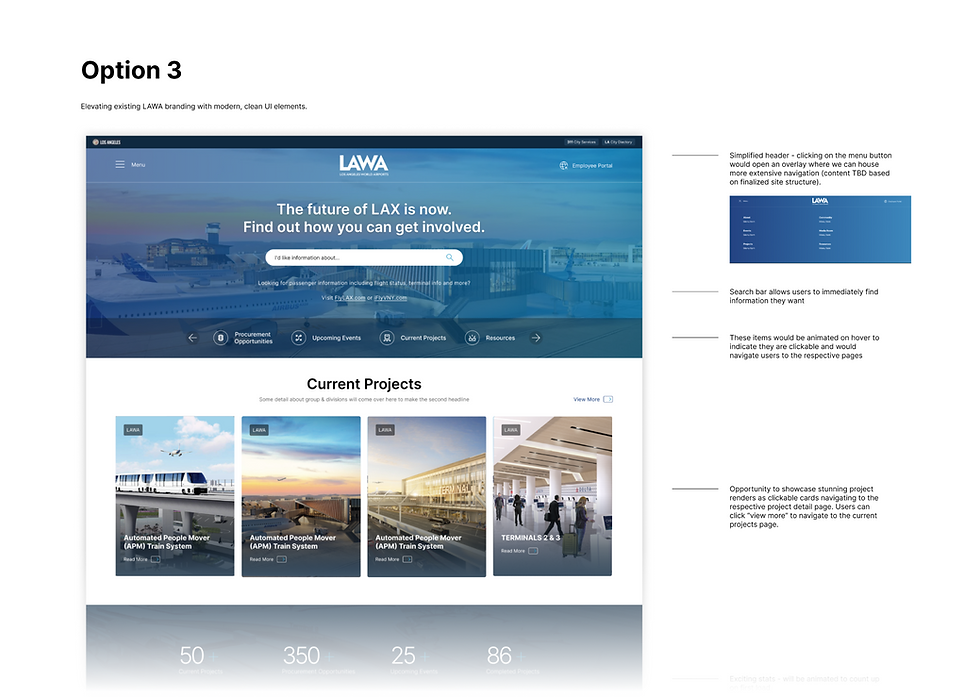Click the Upcoming Events circle icon

click(299, 338)
